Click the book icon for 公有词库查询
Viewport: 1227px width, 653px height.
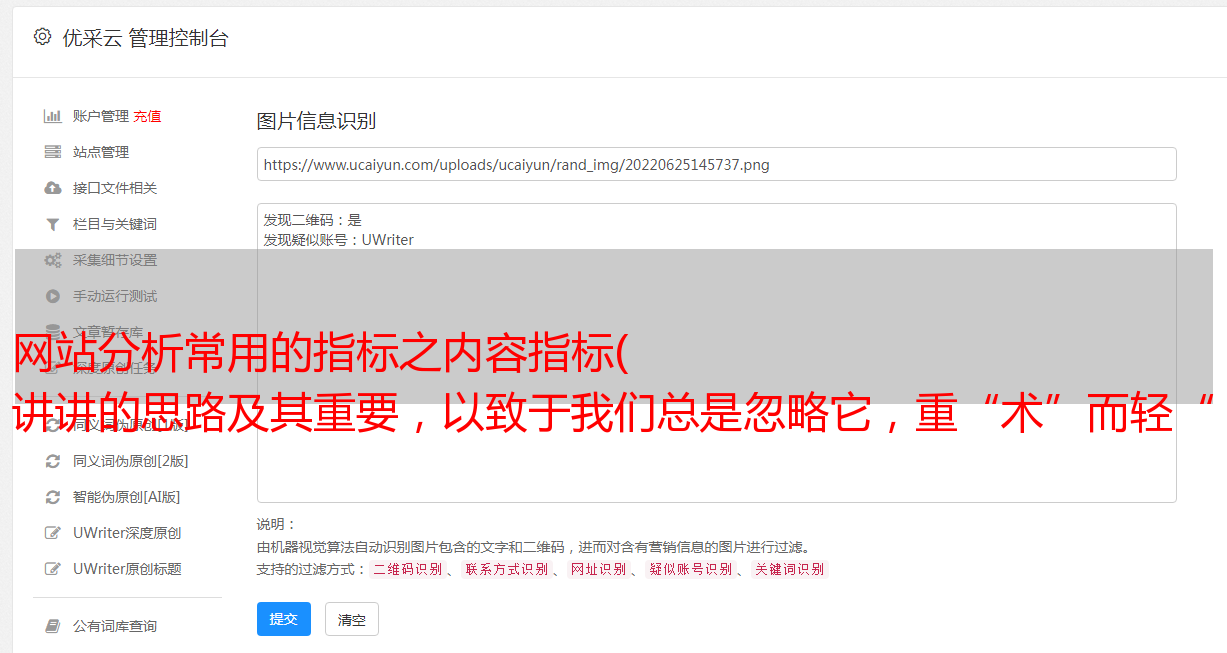[53, 626]
